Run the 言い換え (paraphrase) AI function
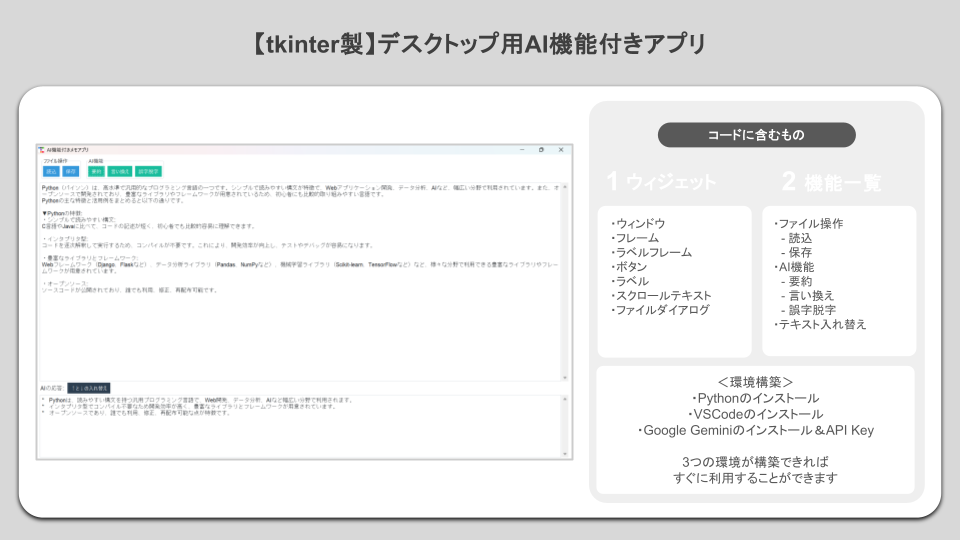This screenshot has width=960, height=540. (x=119, y=171)
